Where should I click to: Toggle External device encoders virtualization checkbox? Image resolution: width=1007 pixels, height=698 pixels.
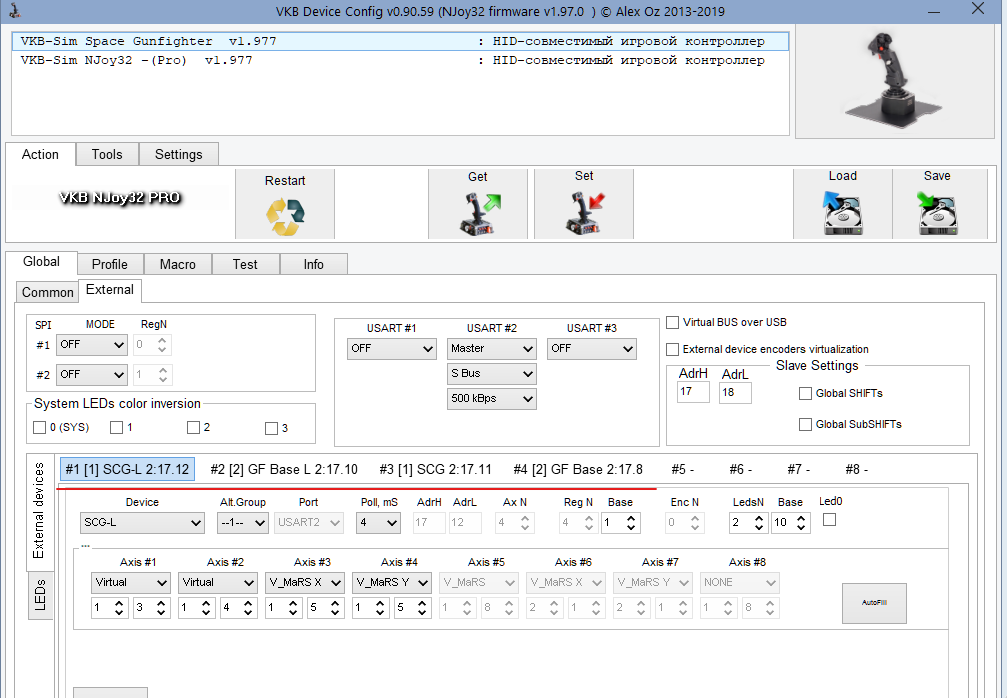[672, 349]
